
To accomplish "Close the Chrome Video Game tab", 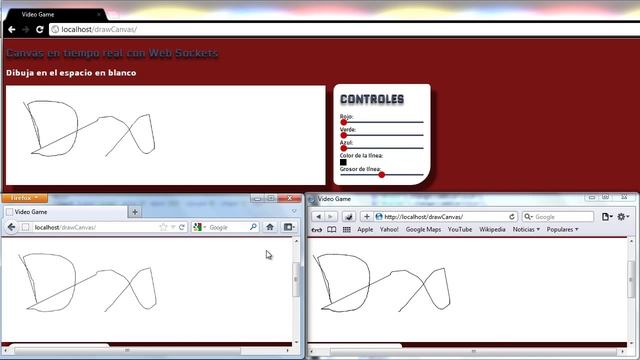I will [x=99, y=14].
